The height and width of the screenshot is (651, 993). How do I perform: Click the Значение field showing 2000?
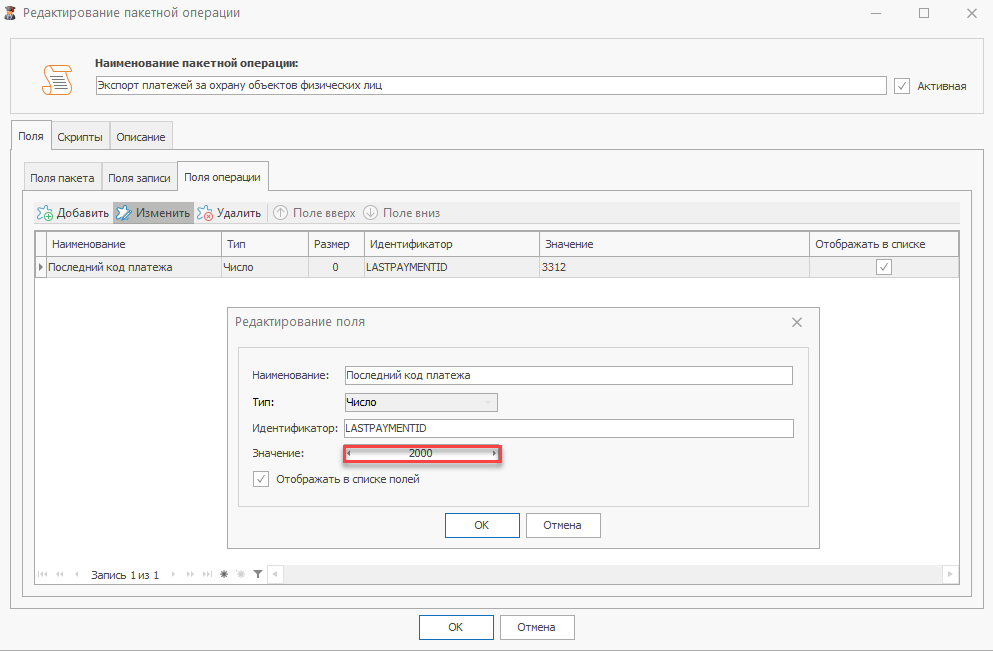click(x=421, y=453)
